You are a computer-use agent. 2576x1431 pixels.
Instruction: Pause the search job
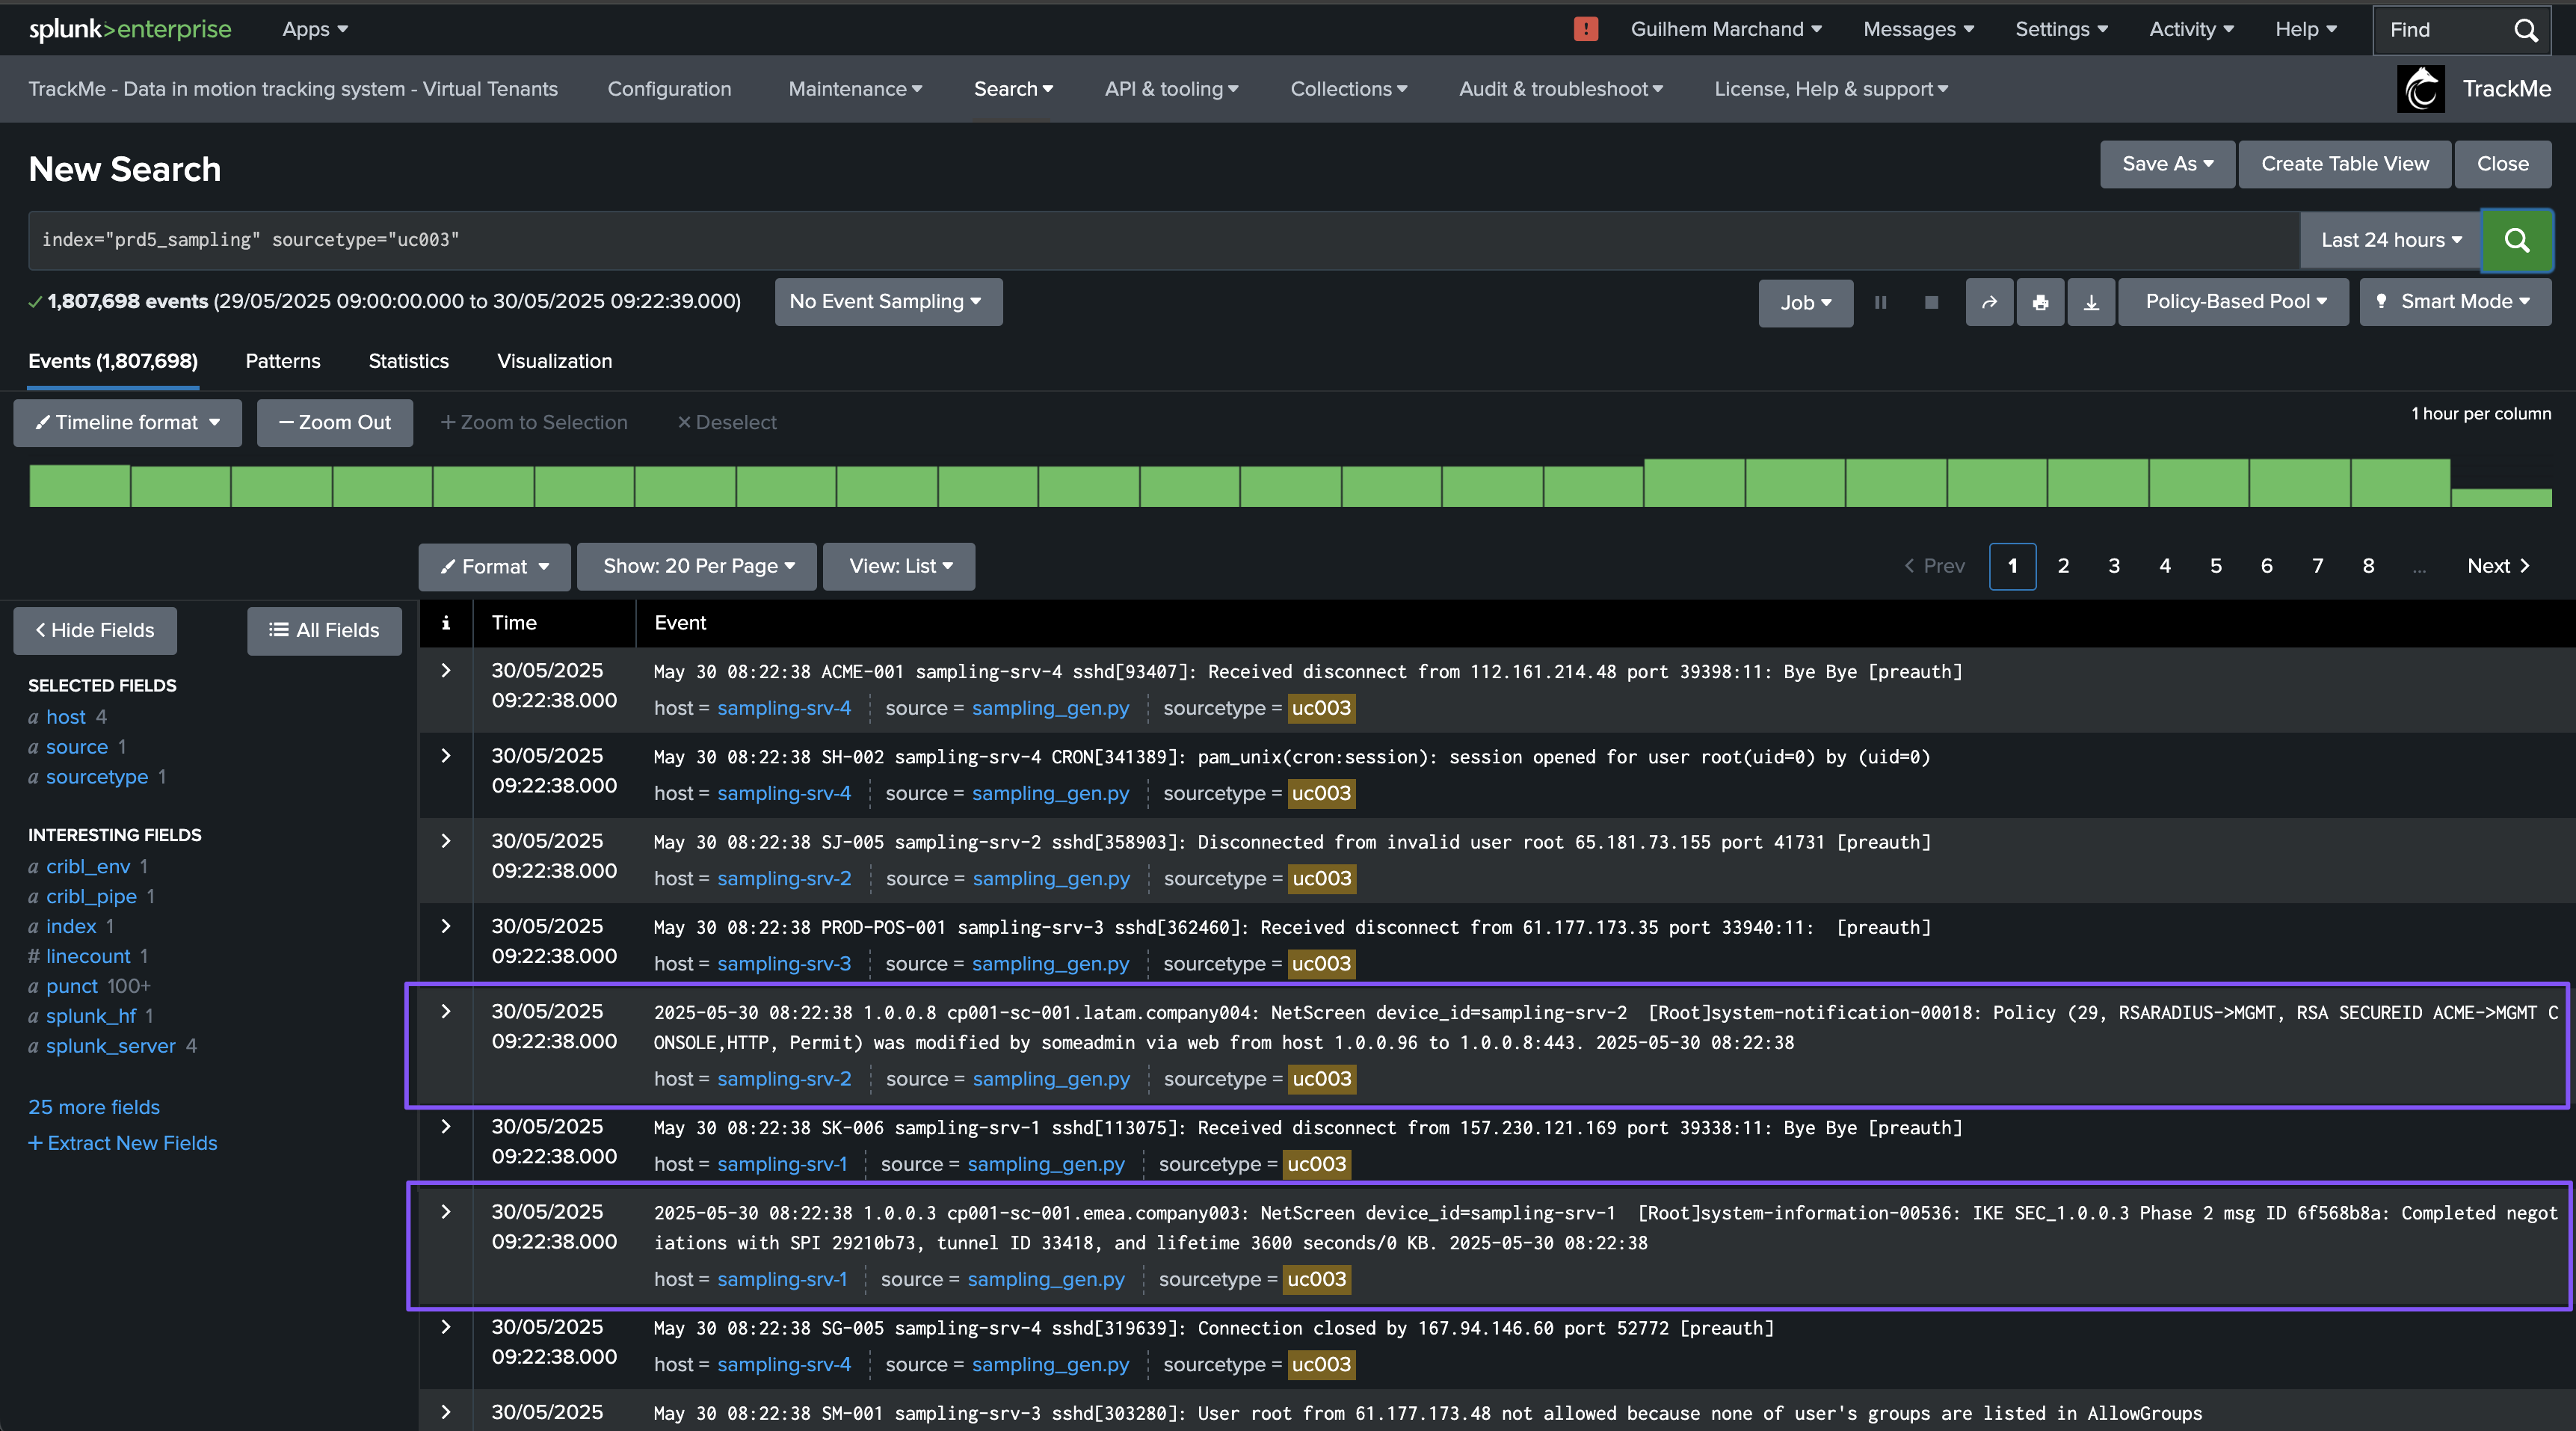tap(1880, 302)
